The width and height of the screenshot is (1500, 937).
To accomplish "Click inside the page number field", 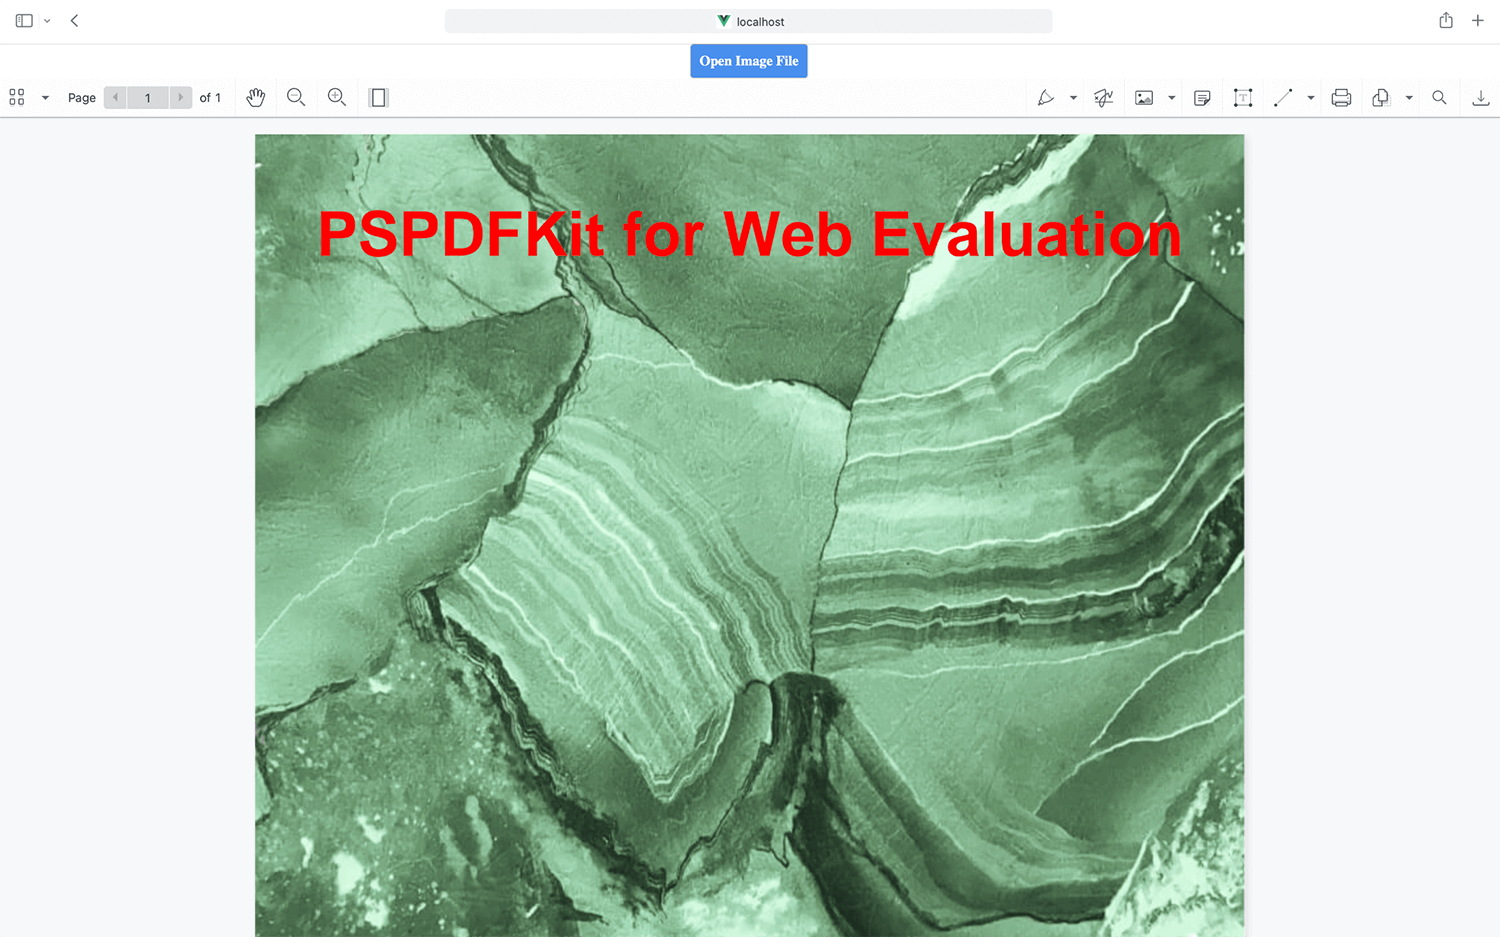I will pos(148,97).
